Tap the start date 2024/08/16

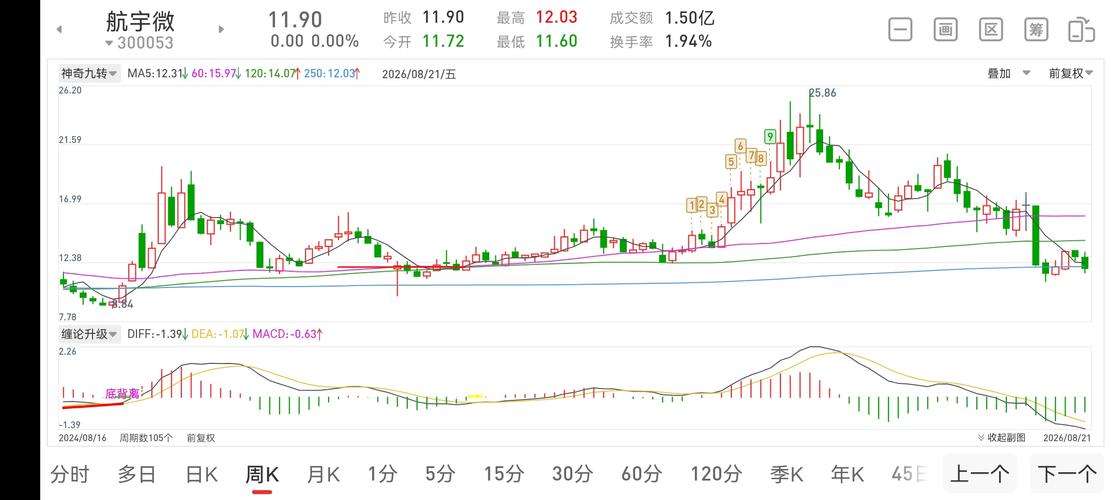81,438
